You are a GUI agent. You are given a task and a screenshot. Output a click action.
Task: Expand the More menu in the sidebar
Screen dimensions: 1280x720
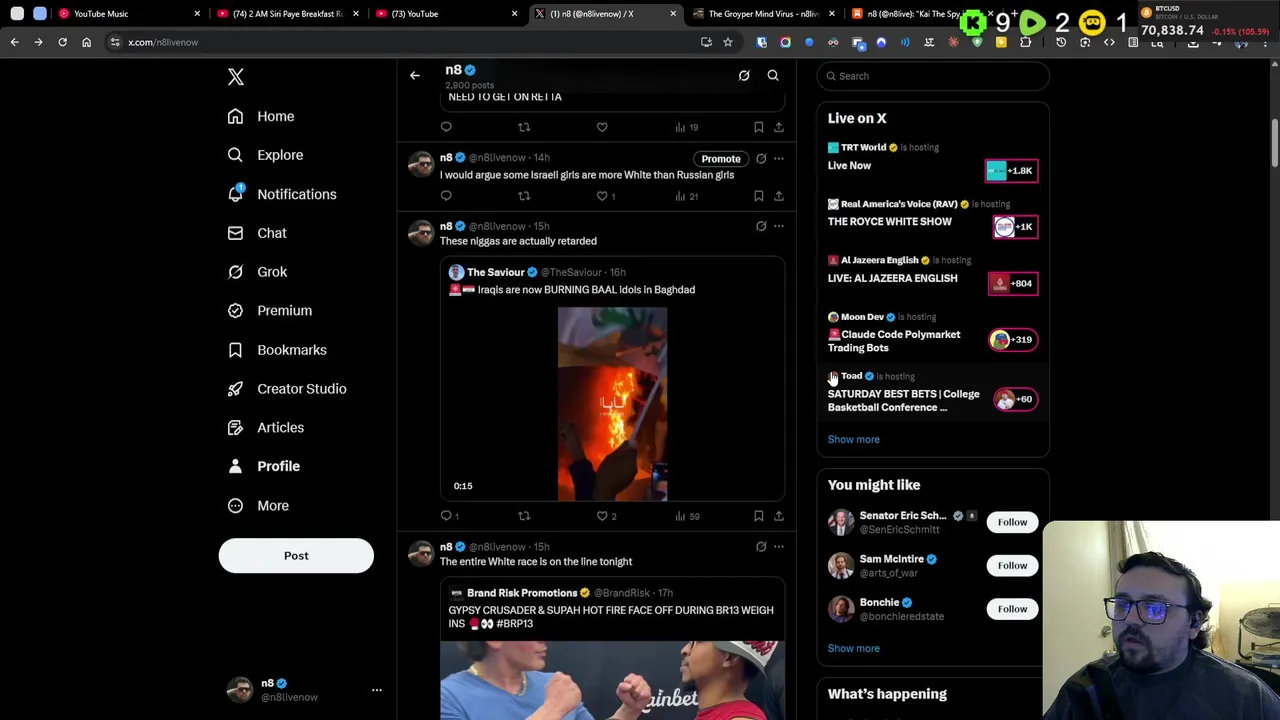click(259, 506)
